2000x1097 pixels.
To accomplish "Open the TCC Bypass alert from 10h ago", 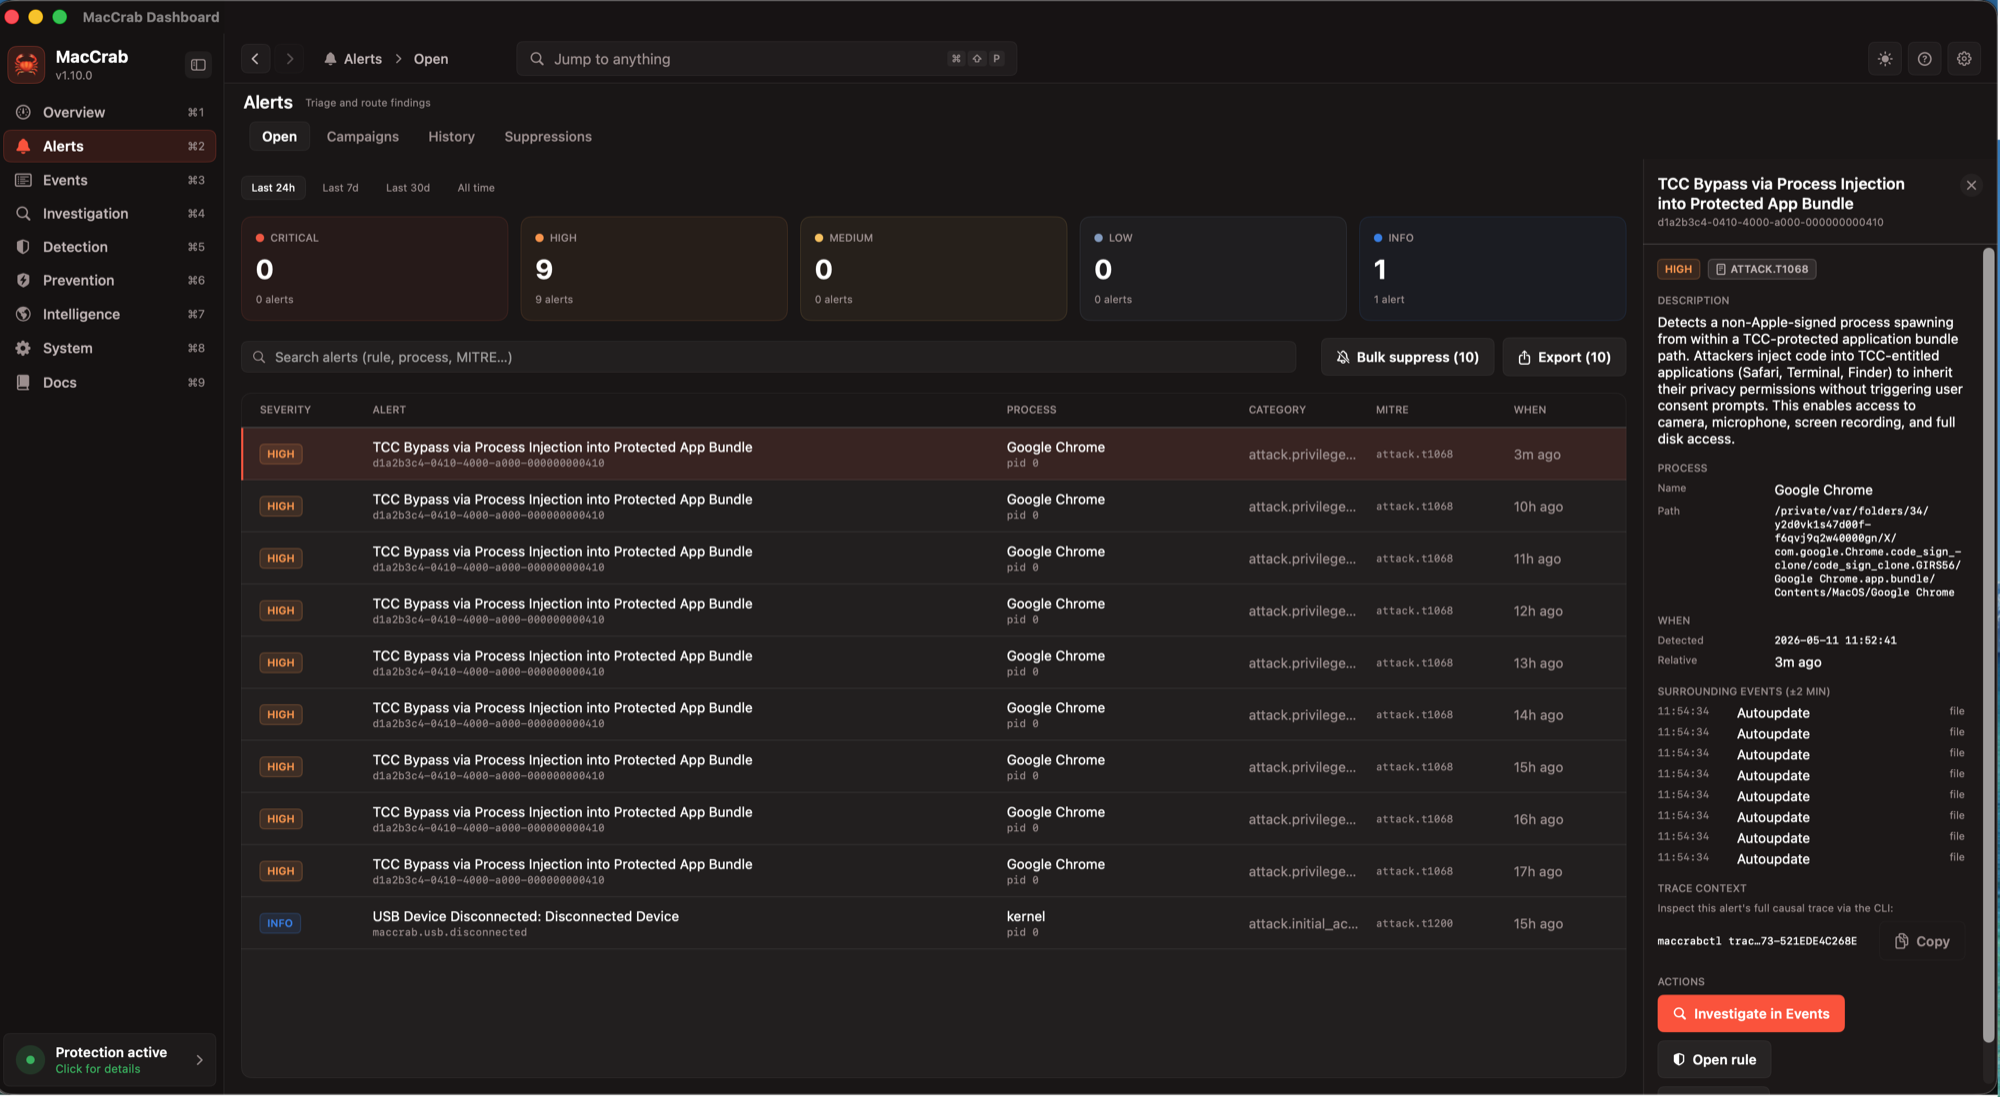I will (933, 507).
